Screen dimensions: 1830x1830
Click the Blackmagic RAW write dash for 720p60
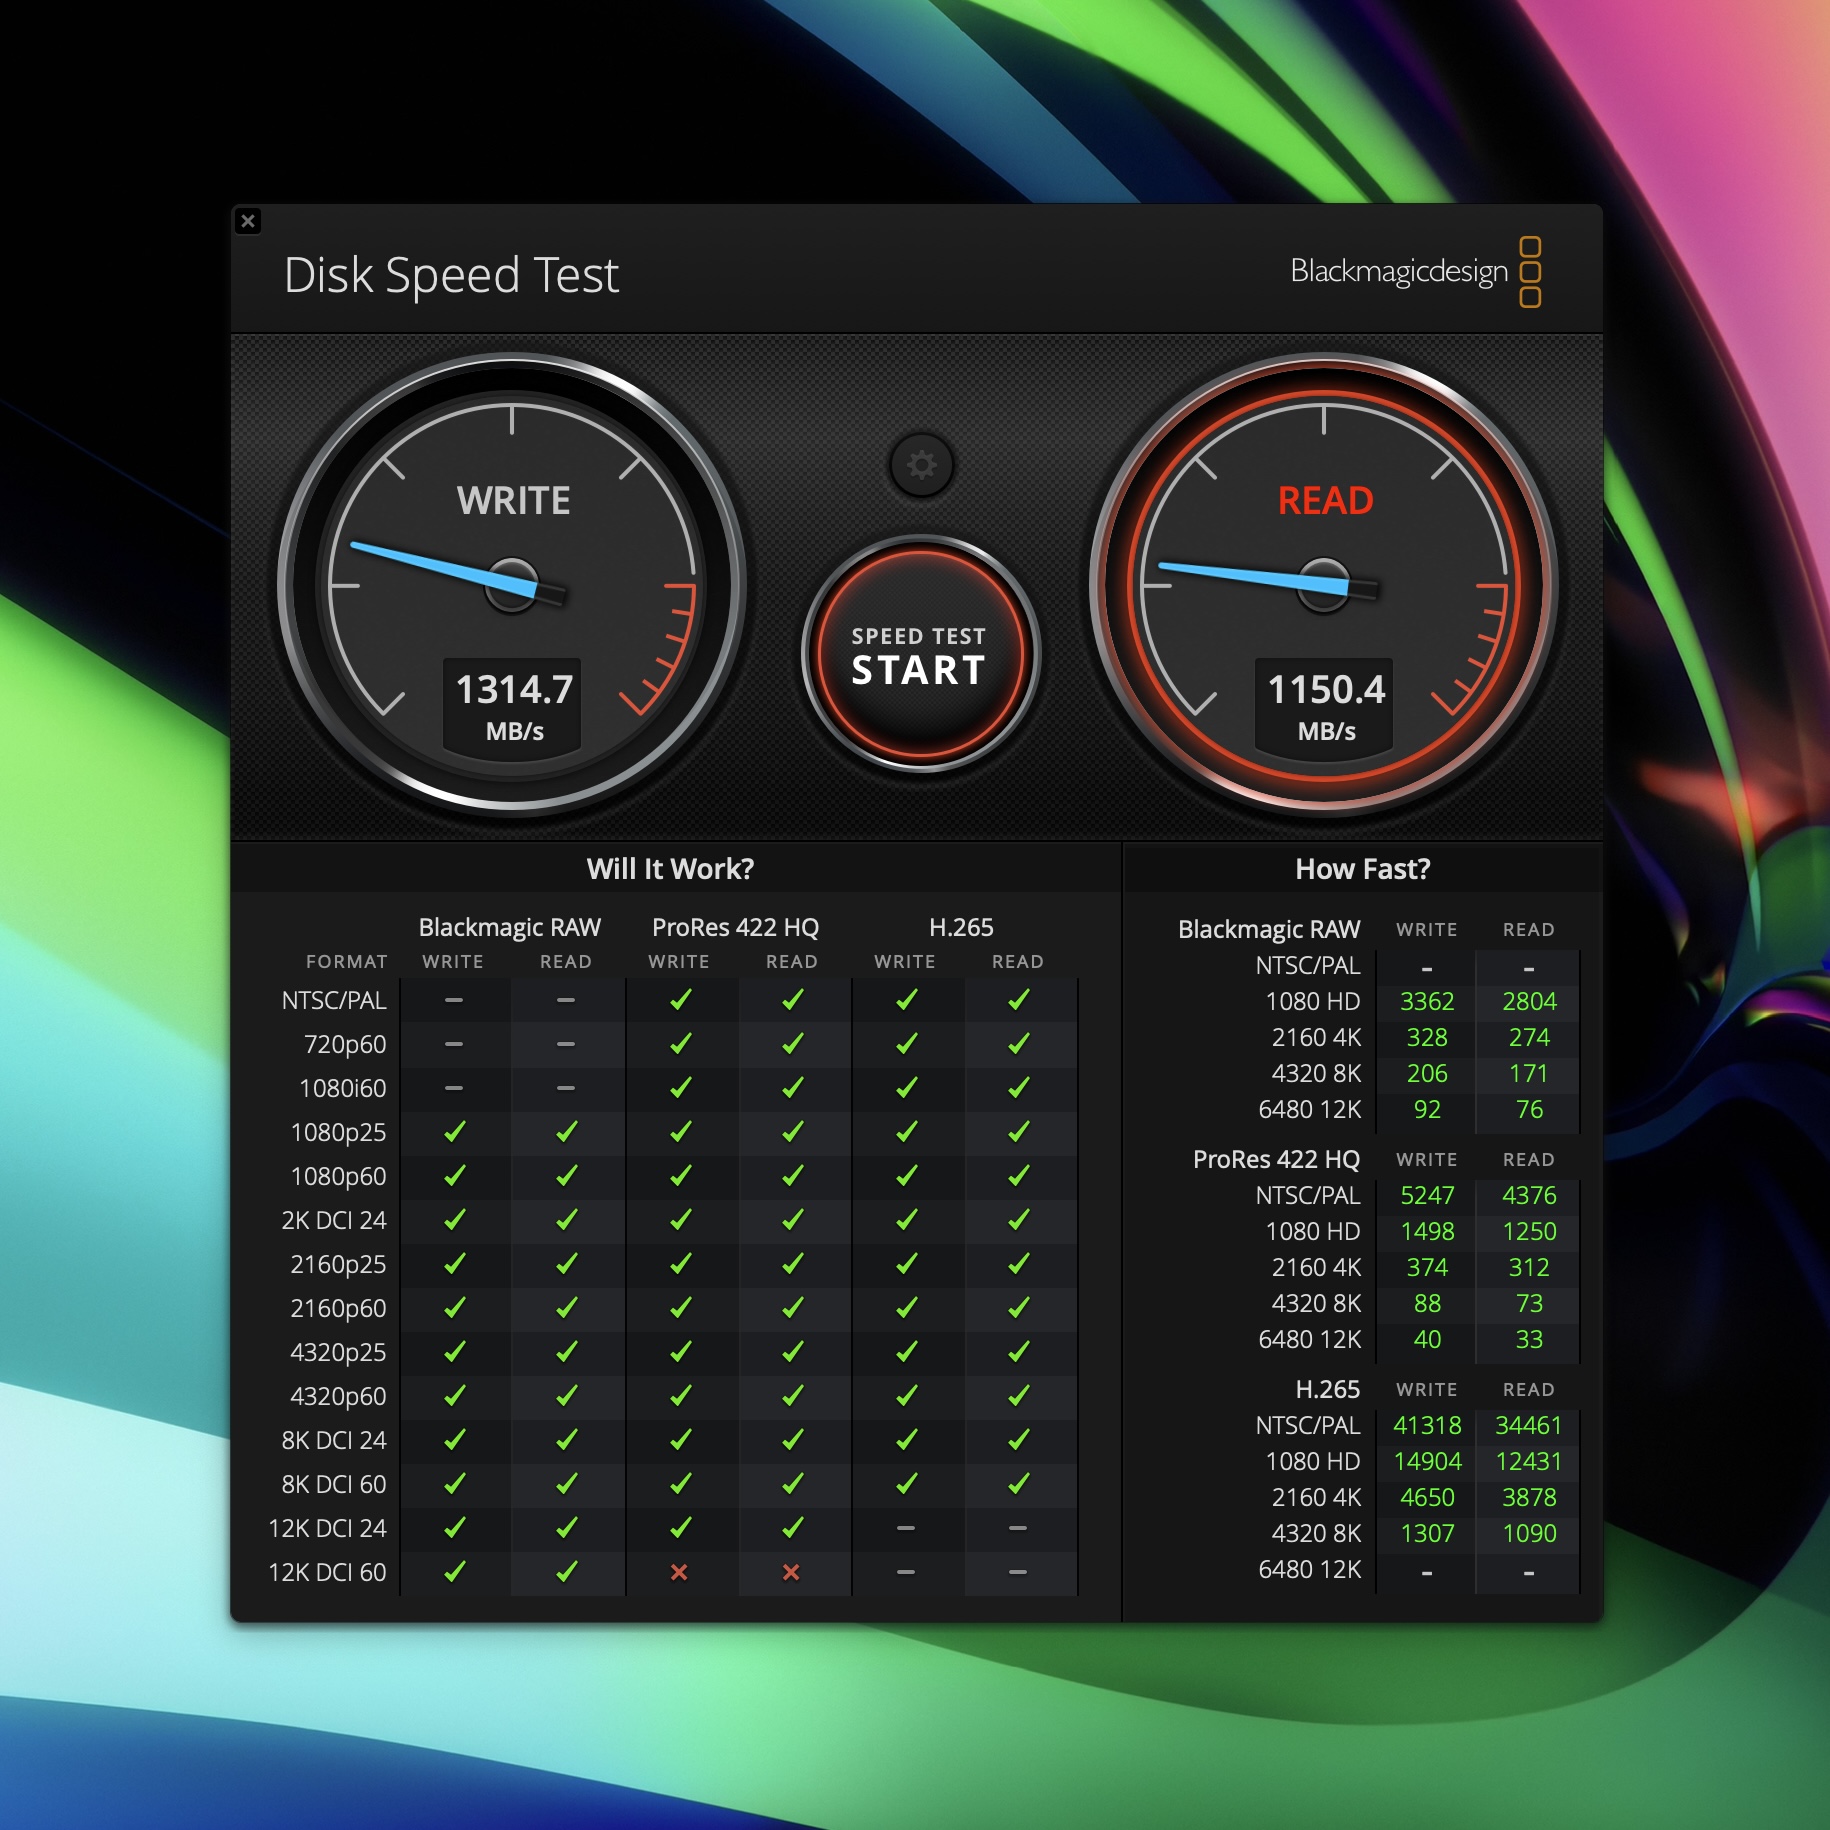point(454,1044)
